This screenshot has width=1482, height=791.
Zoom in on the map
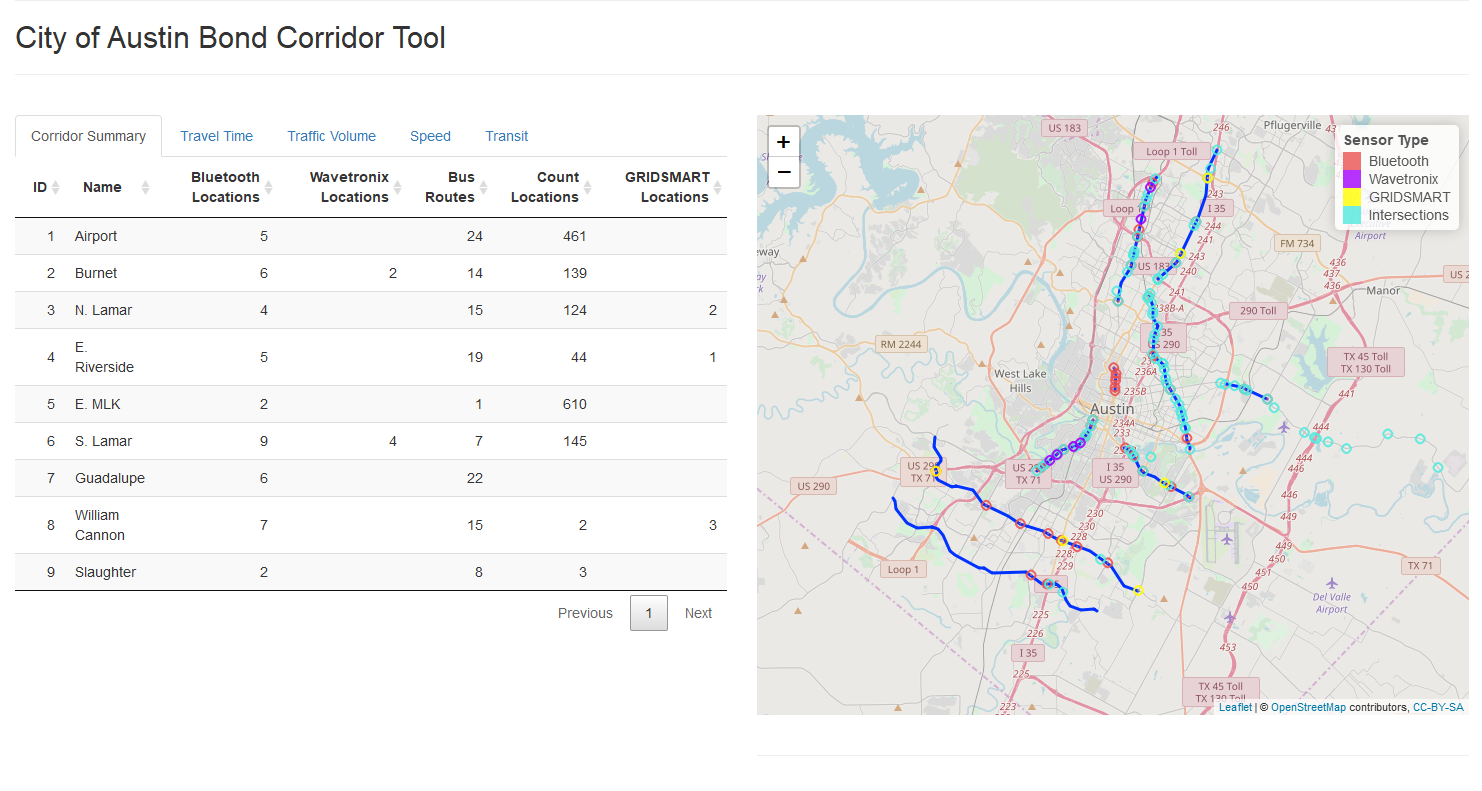coord(783,142)
